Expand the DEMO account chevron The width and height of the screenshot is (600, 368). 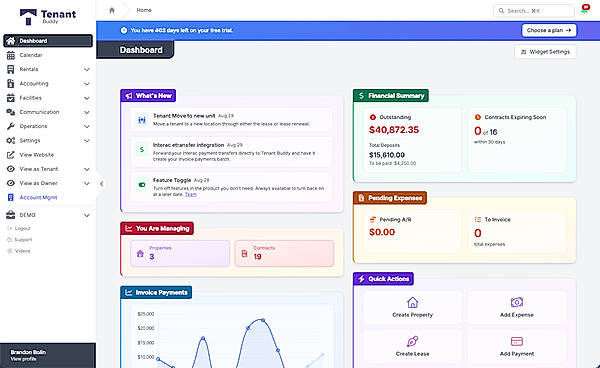87,215
